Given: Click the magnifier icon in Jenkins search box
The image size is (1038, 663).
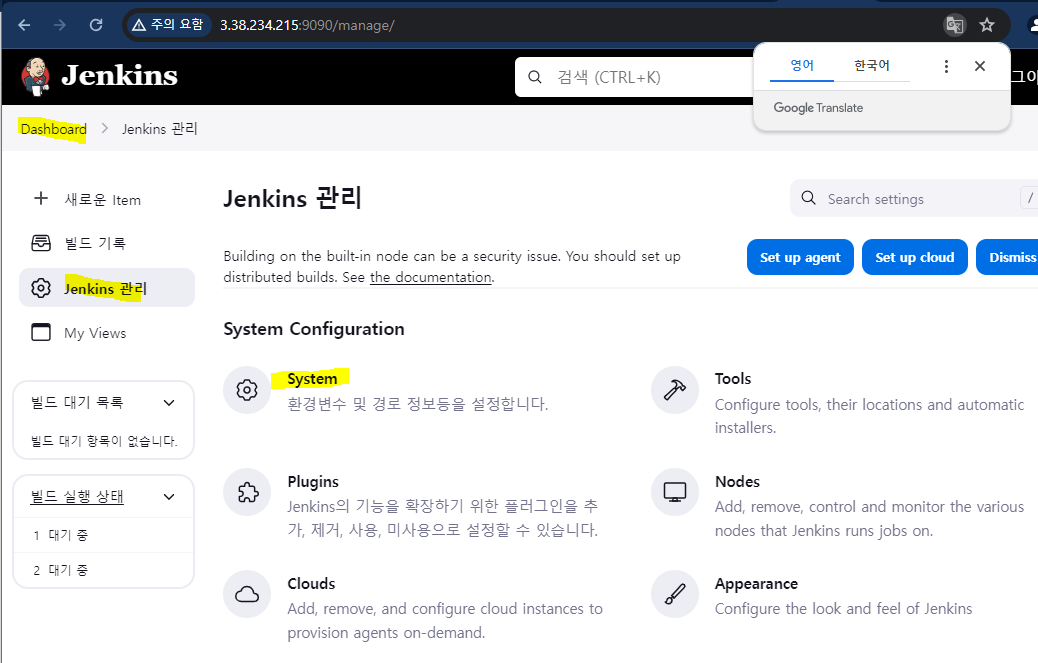Looking at the screenshot, I should (535, 77).
